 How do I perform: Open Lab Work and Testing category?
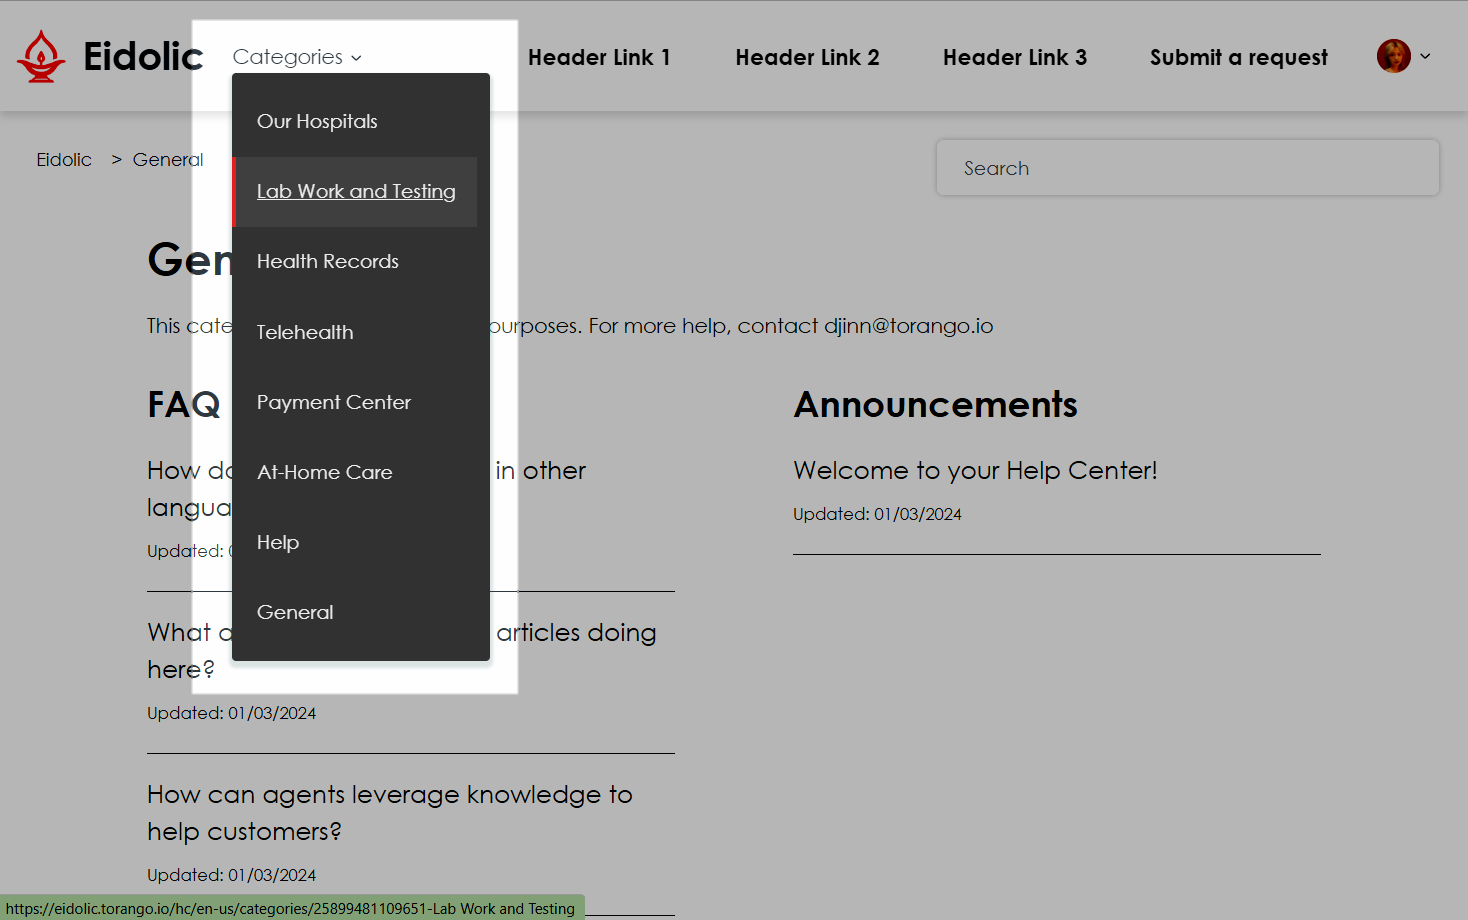point(356,191)
